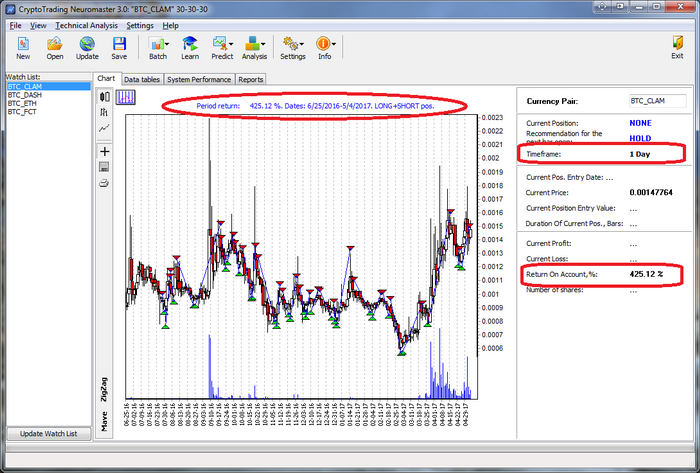
Task: Click the Analysis toolbar icon
Action: coord(252,44)
